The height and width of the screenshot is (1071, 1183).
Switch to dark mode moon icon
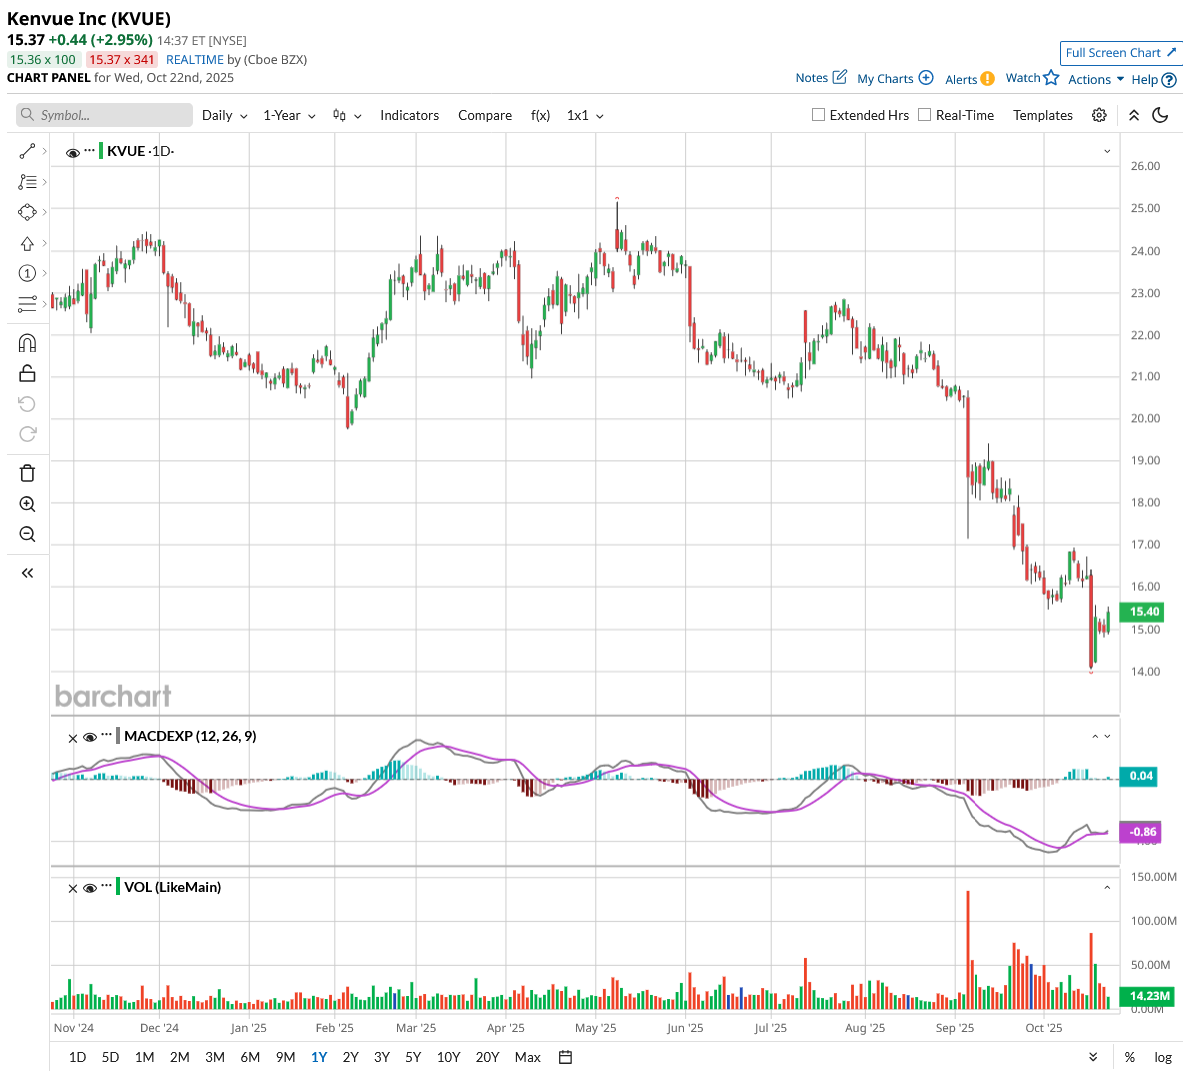coord(1160,115)
